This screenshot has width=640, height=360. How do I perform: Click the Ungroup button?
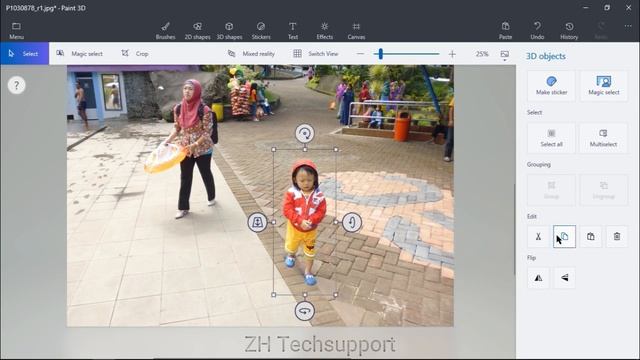[604, 190]
